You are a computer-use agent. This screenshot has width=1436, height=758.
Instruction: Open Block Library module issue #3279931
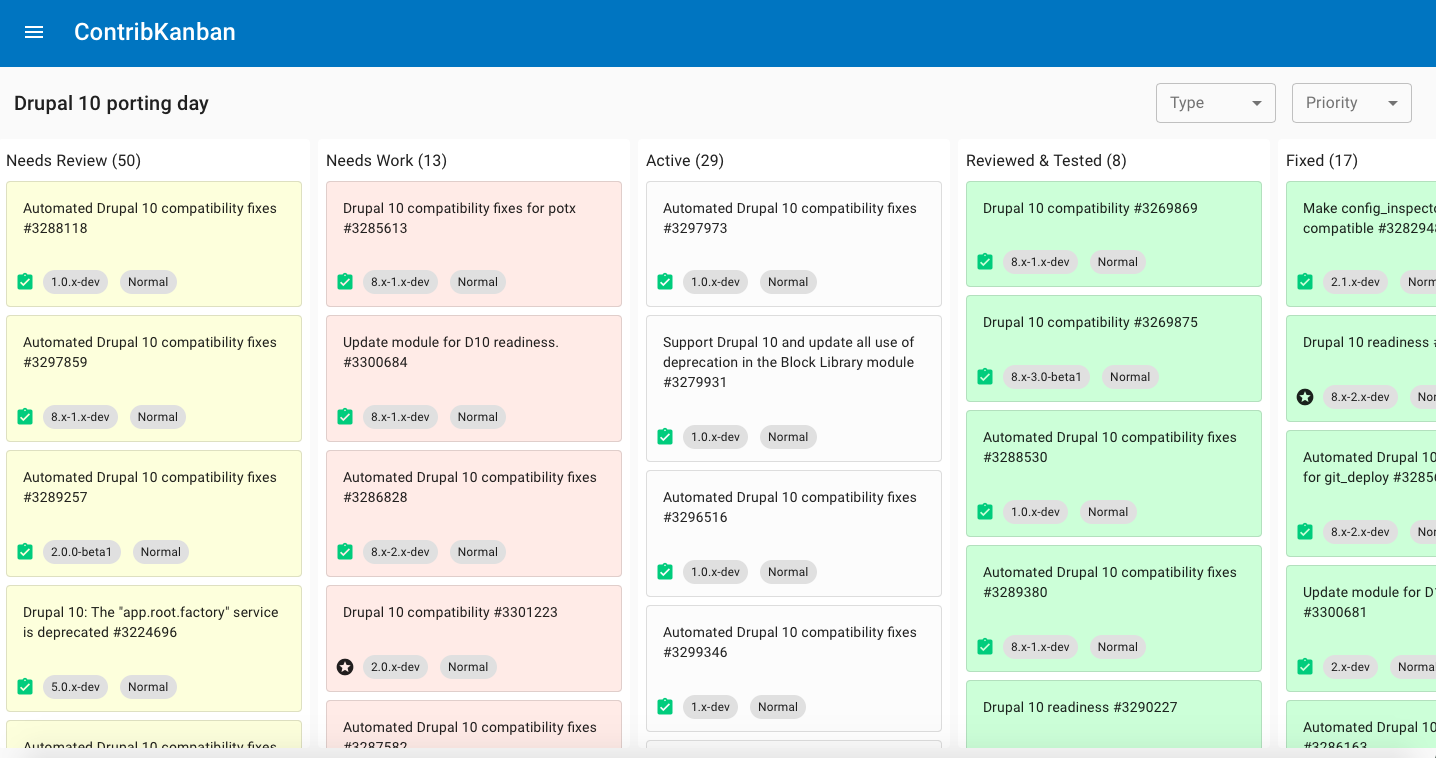[794, 388]
